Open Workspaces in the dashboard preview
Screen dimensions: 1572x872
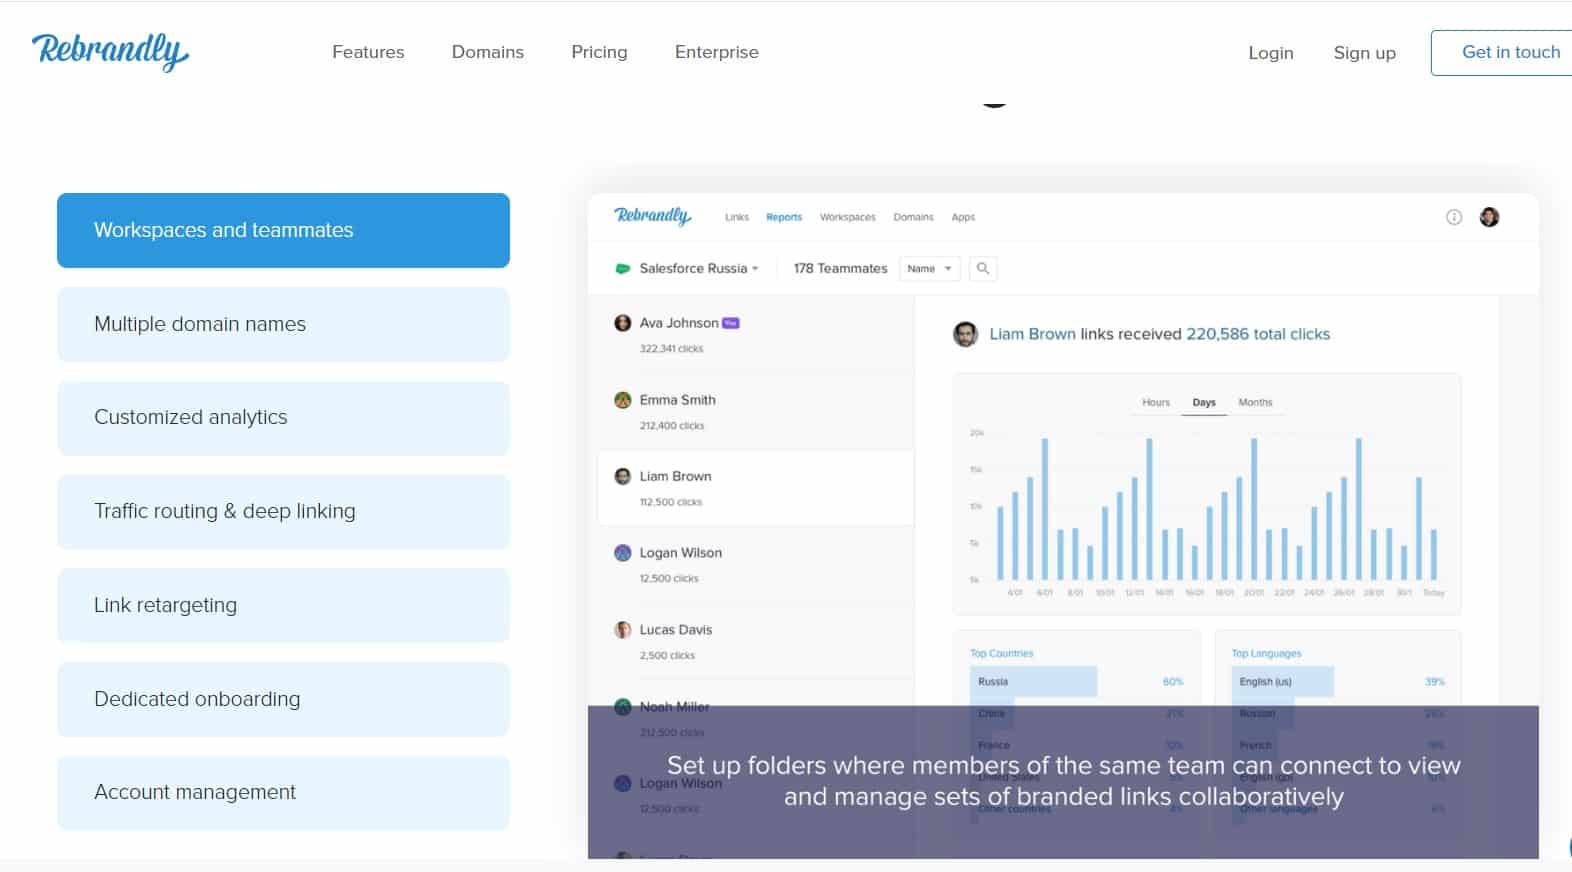point(847,217)
